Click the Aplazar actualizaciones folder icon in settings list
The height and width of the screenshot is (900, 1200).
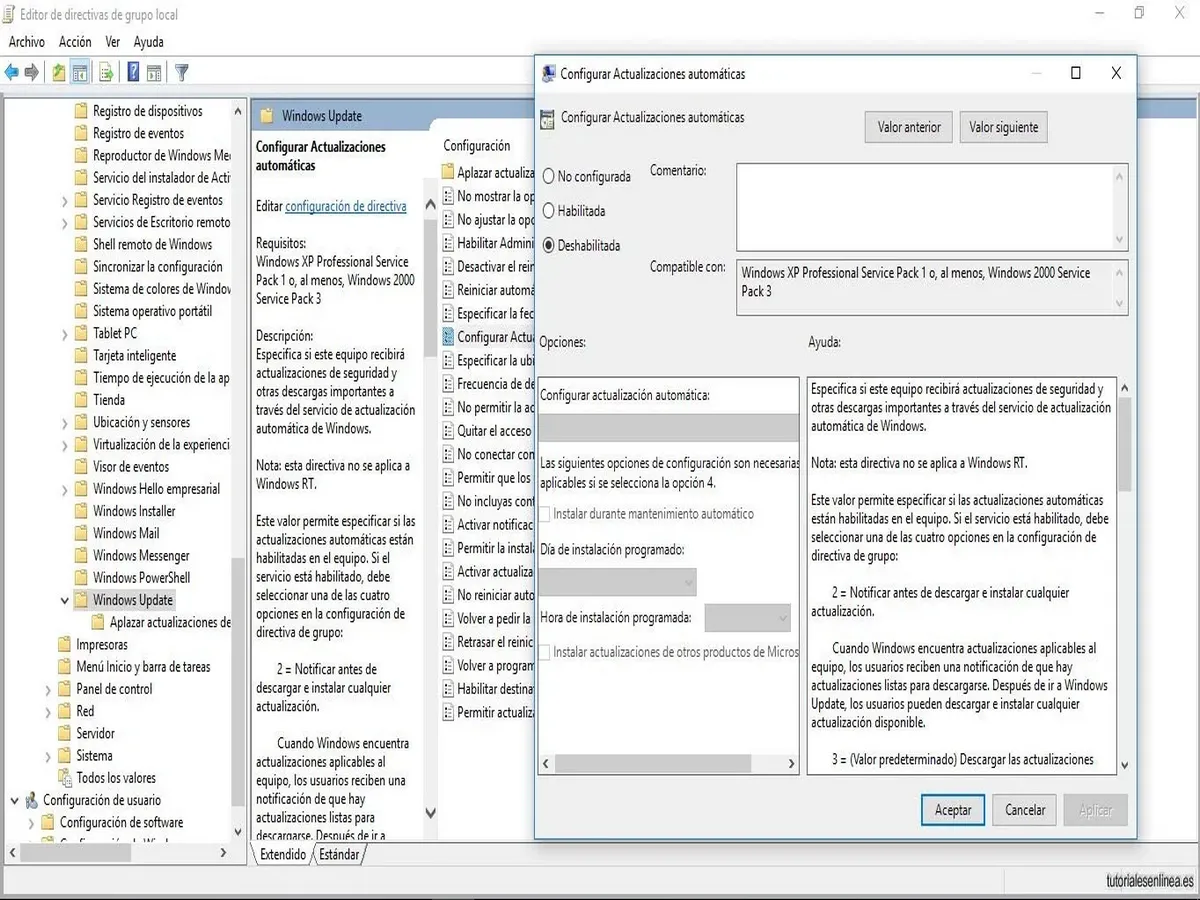tap(448, 173)
